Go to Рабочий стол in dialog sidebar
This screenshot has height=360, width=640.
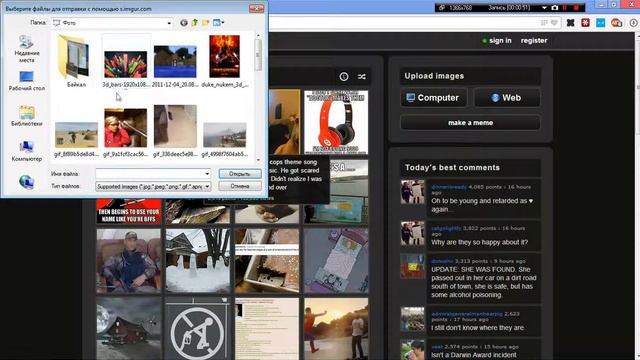pyautogui.click(x=27, y=80)
